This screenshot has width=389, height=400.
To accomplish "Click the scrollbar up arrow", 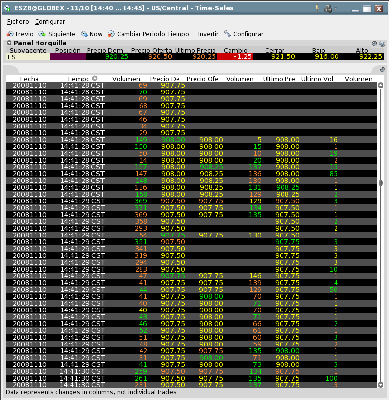I will point(380,85).
